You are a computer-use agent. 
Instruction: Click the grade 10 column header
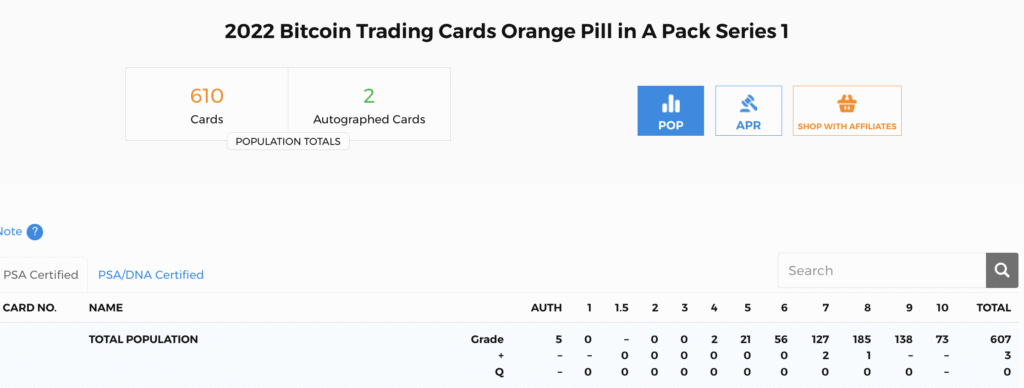[x=942, y=308]
